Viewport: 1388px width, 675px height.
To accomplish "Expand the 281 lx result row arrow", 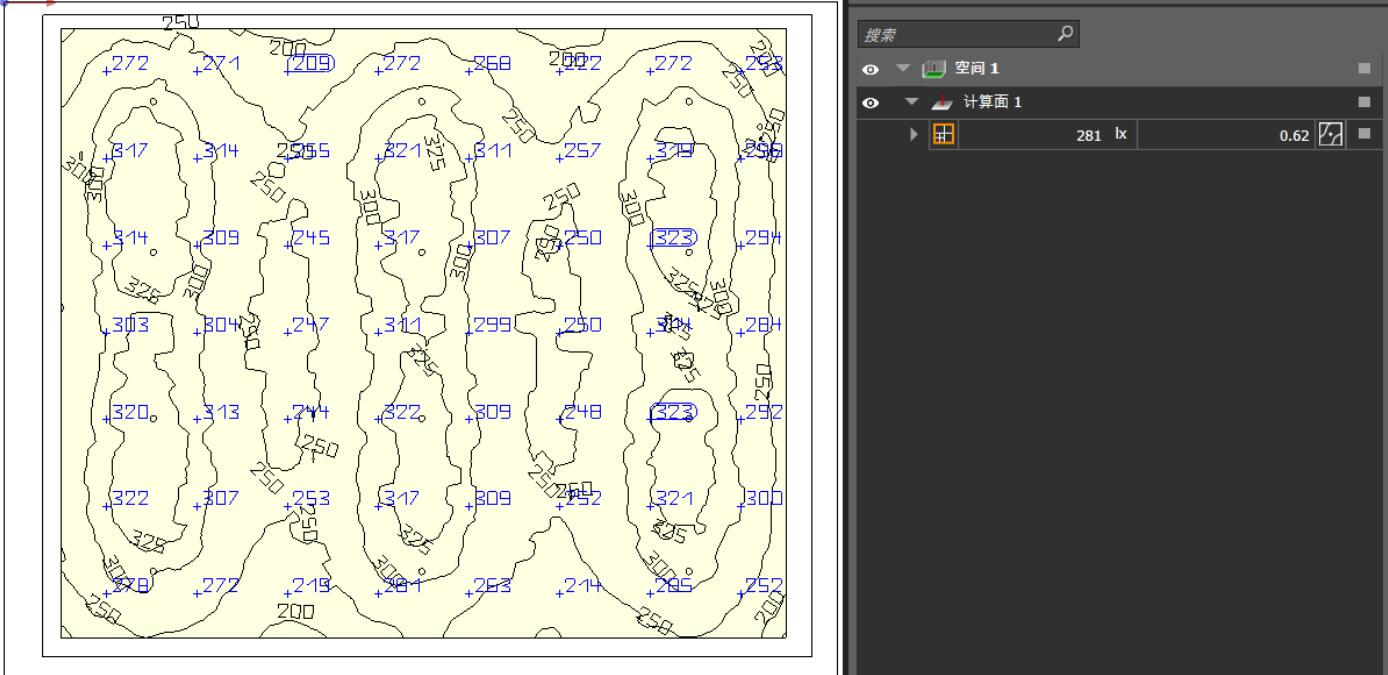I will click(x=913, y=135).
